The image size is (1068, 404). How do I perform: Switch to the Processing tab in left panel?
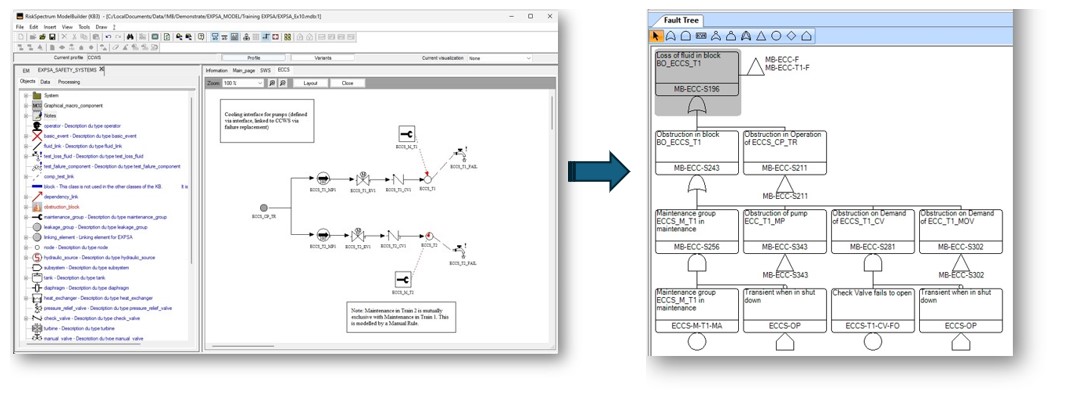pyautogui.click(x=68, y=81)
